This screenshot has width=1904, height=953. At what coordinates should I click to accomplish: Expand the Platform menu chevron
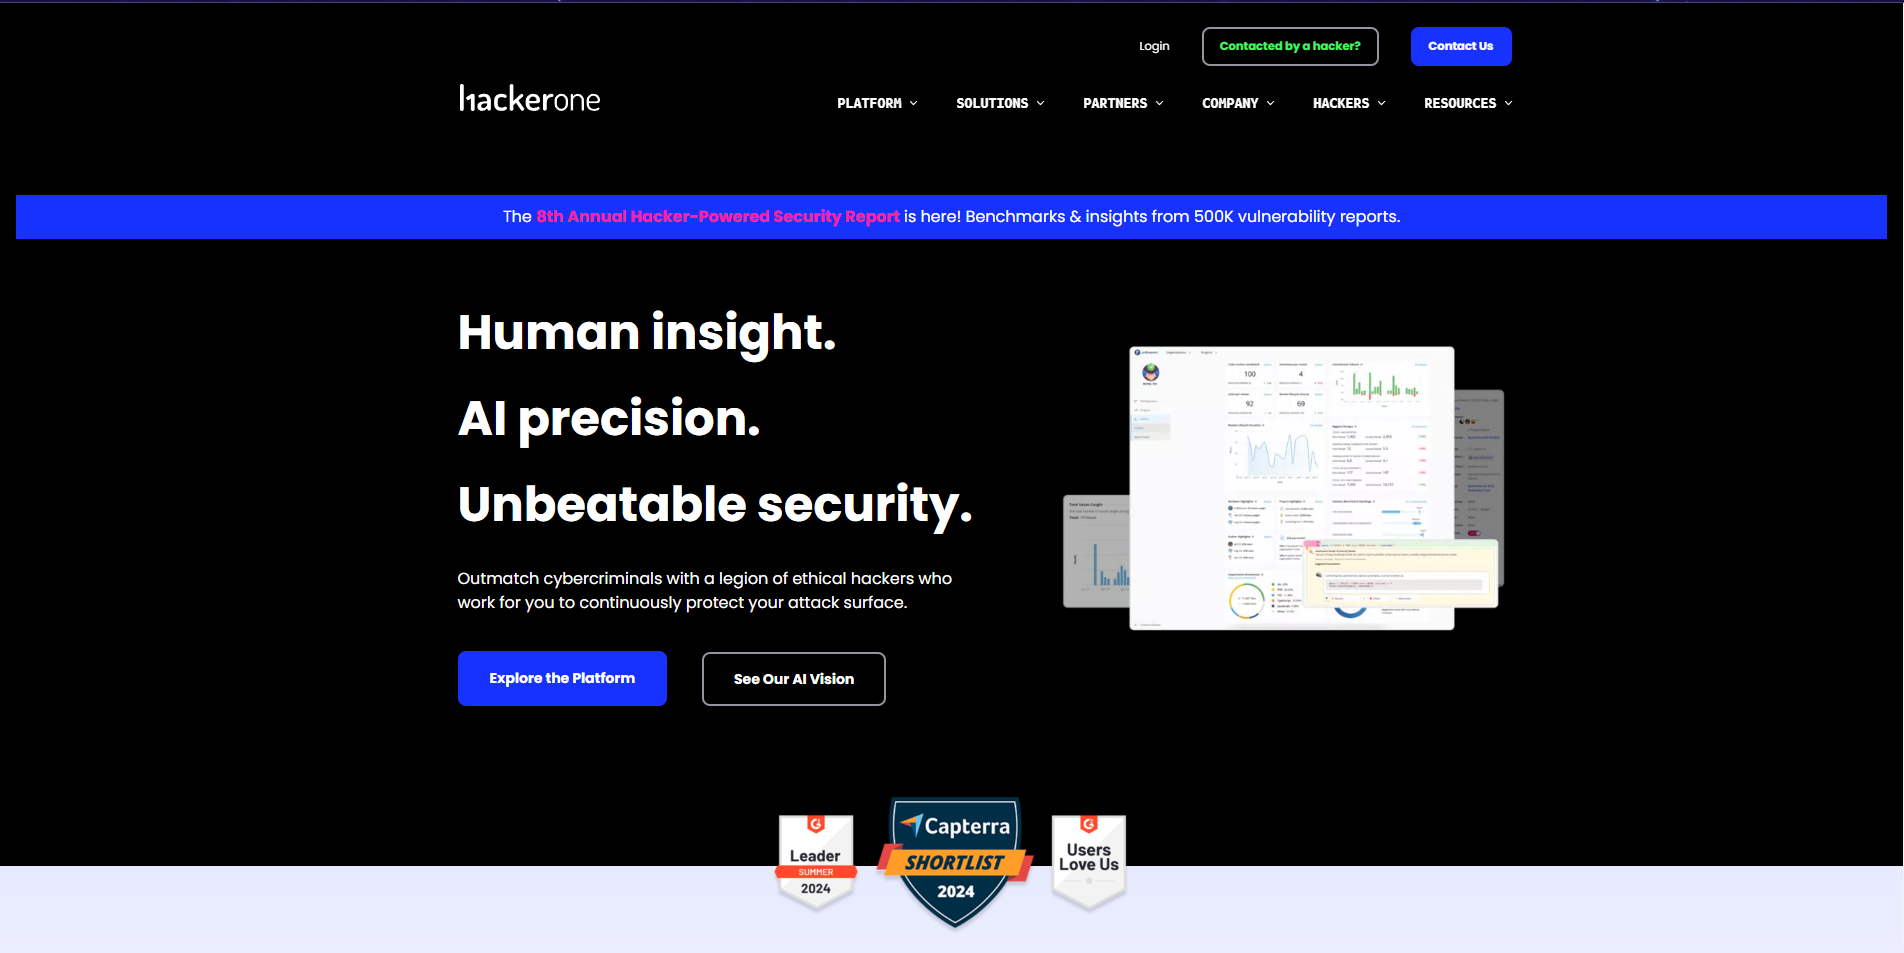pyautogui.click(x=913, y=103)
